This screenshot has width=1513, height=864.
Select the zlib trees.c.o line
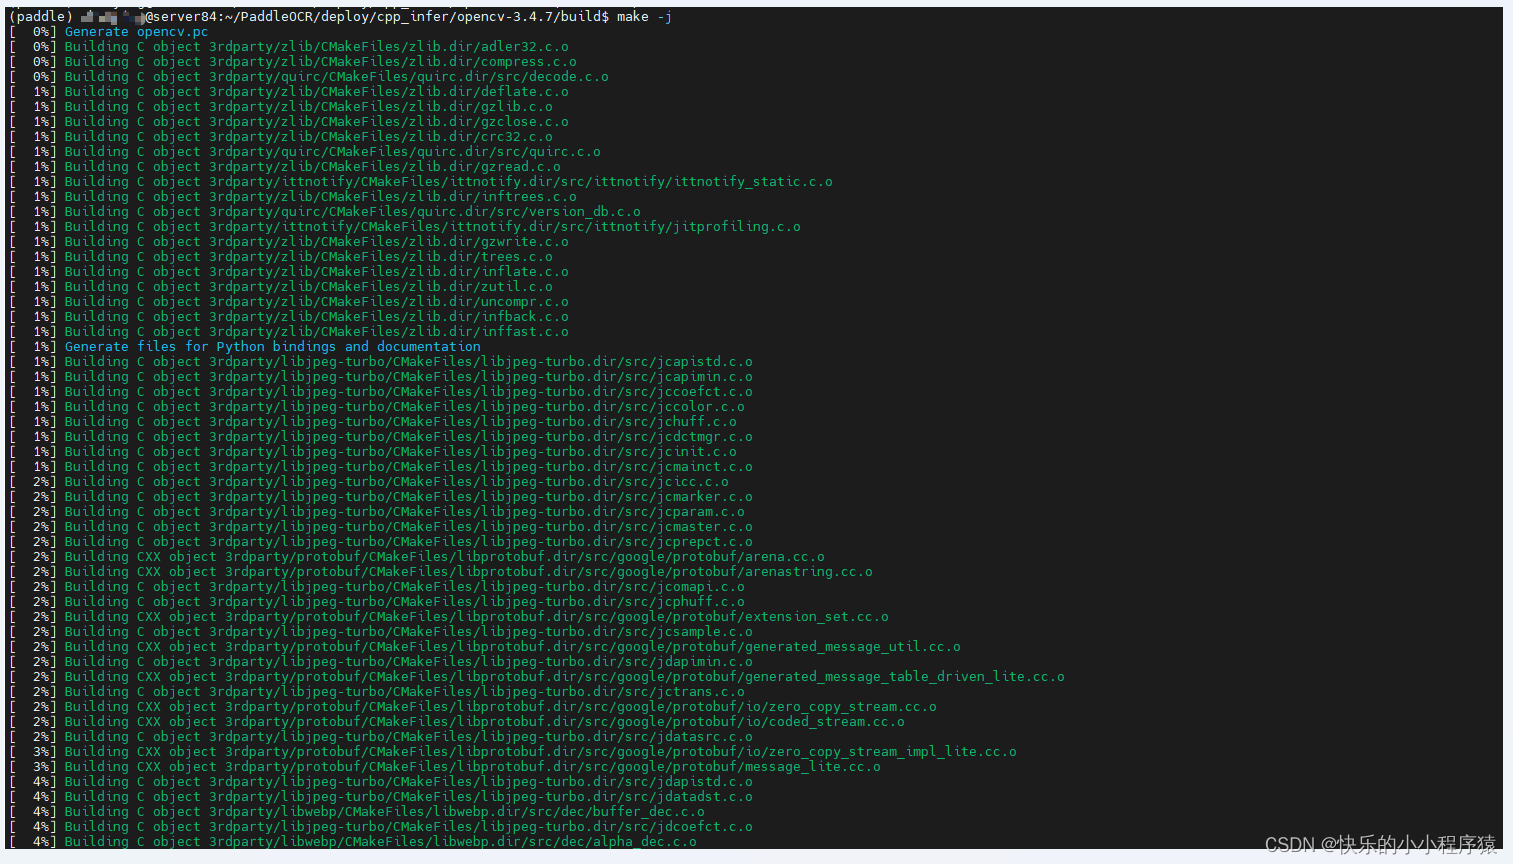click(281, 256)
